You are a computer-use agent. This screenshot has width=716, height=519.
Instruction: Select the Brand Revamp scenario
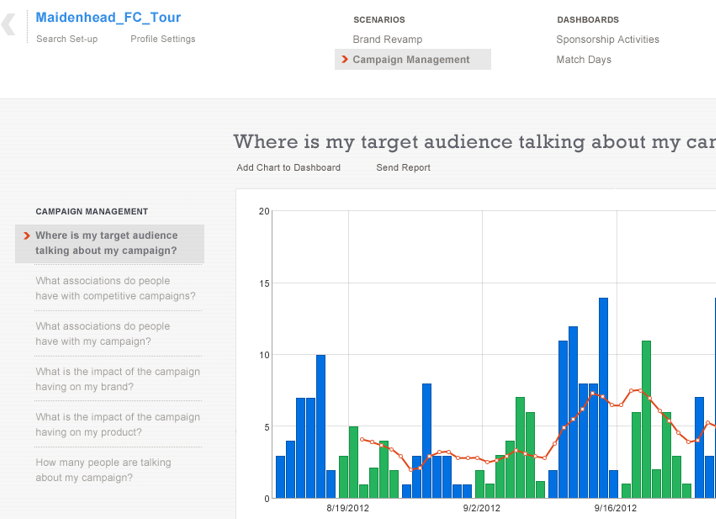pos(387,39)
